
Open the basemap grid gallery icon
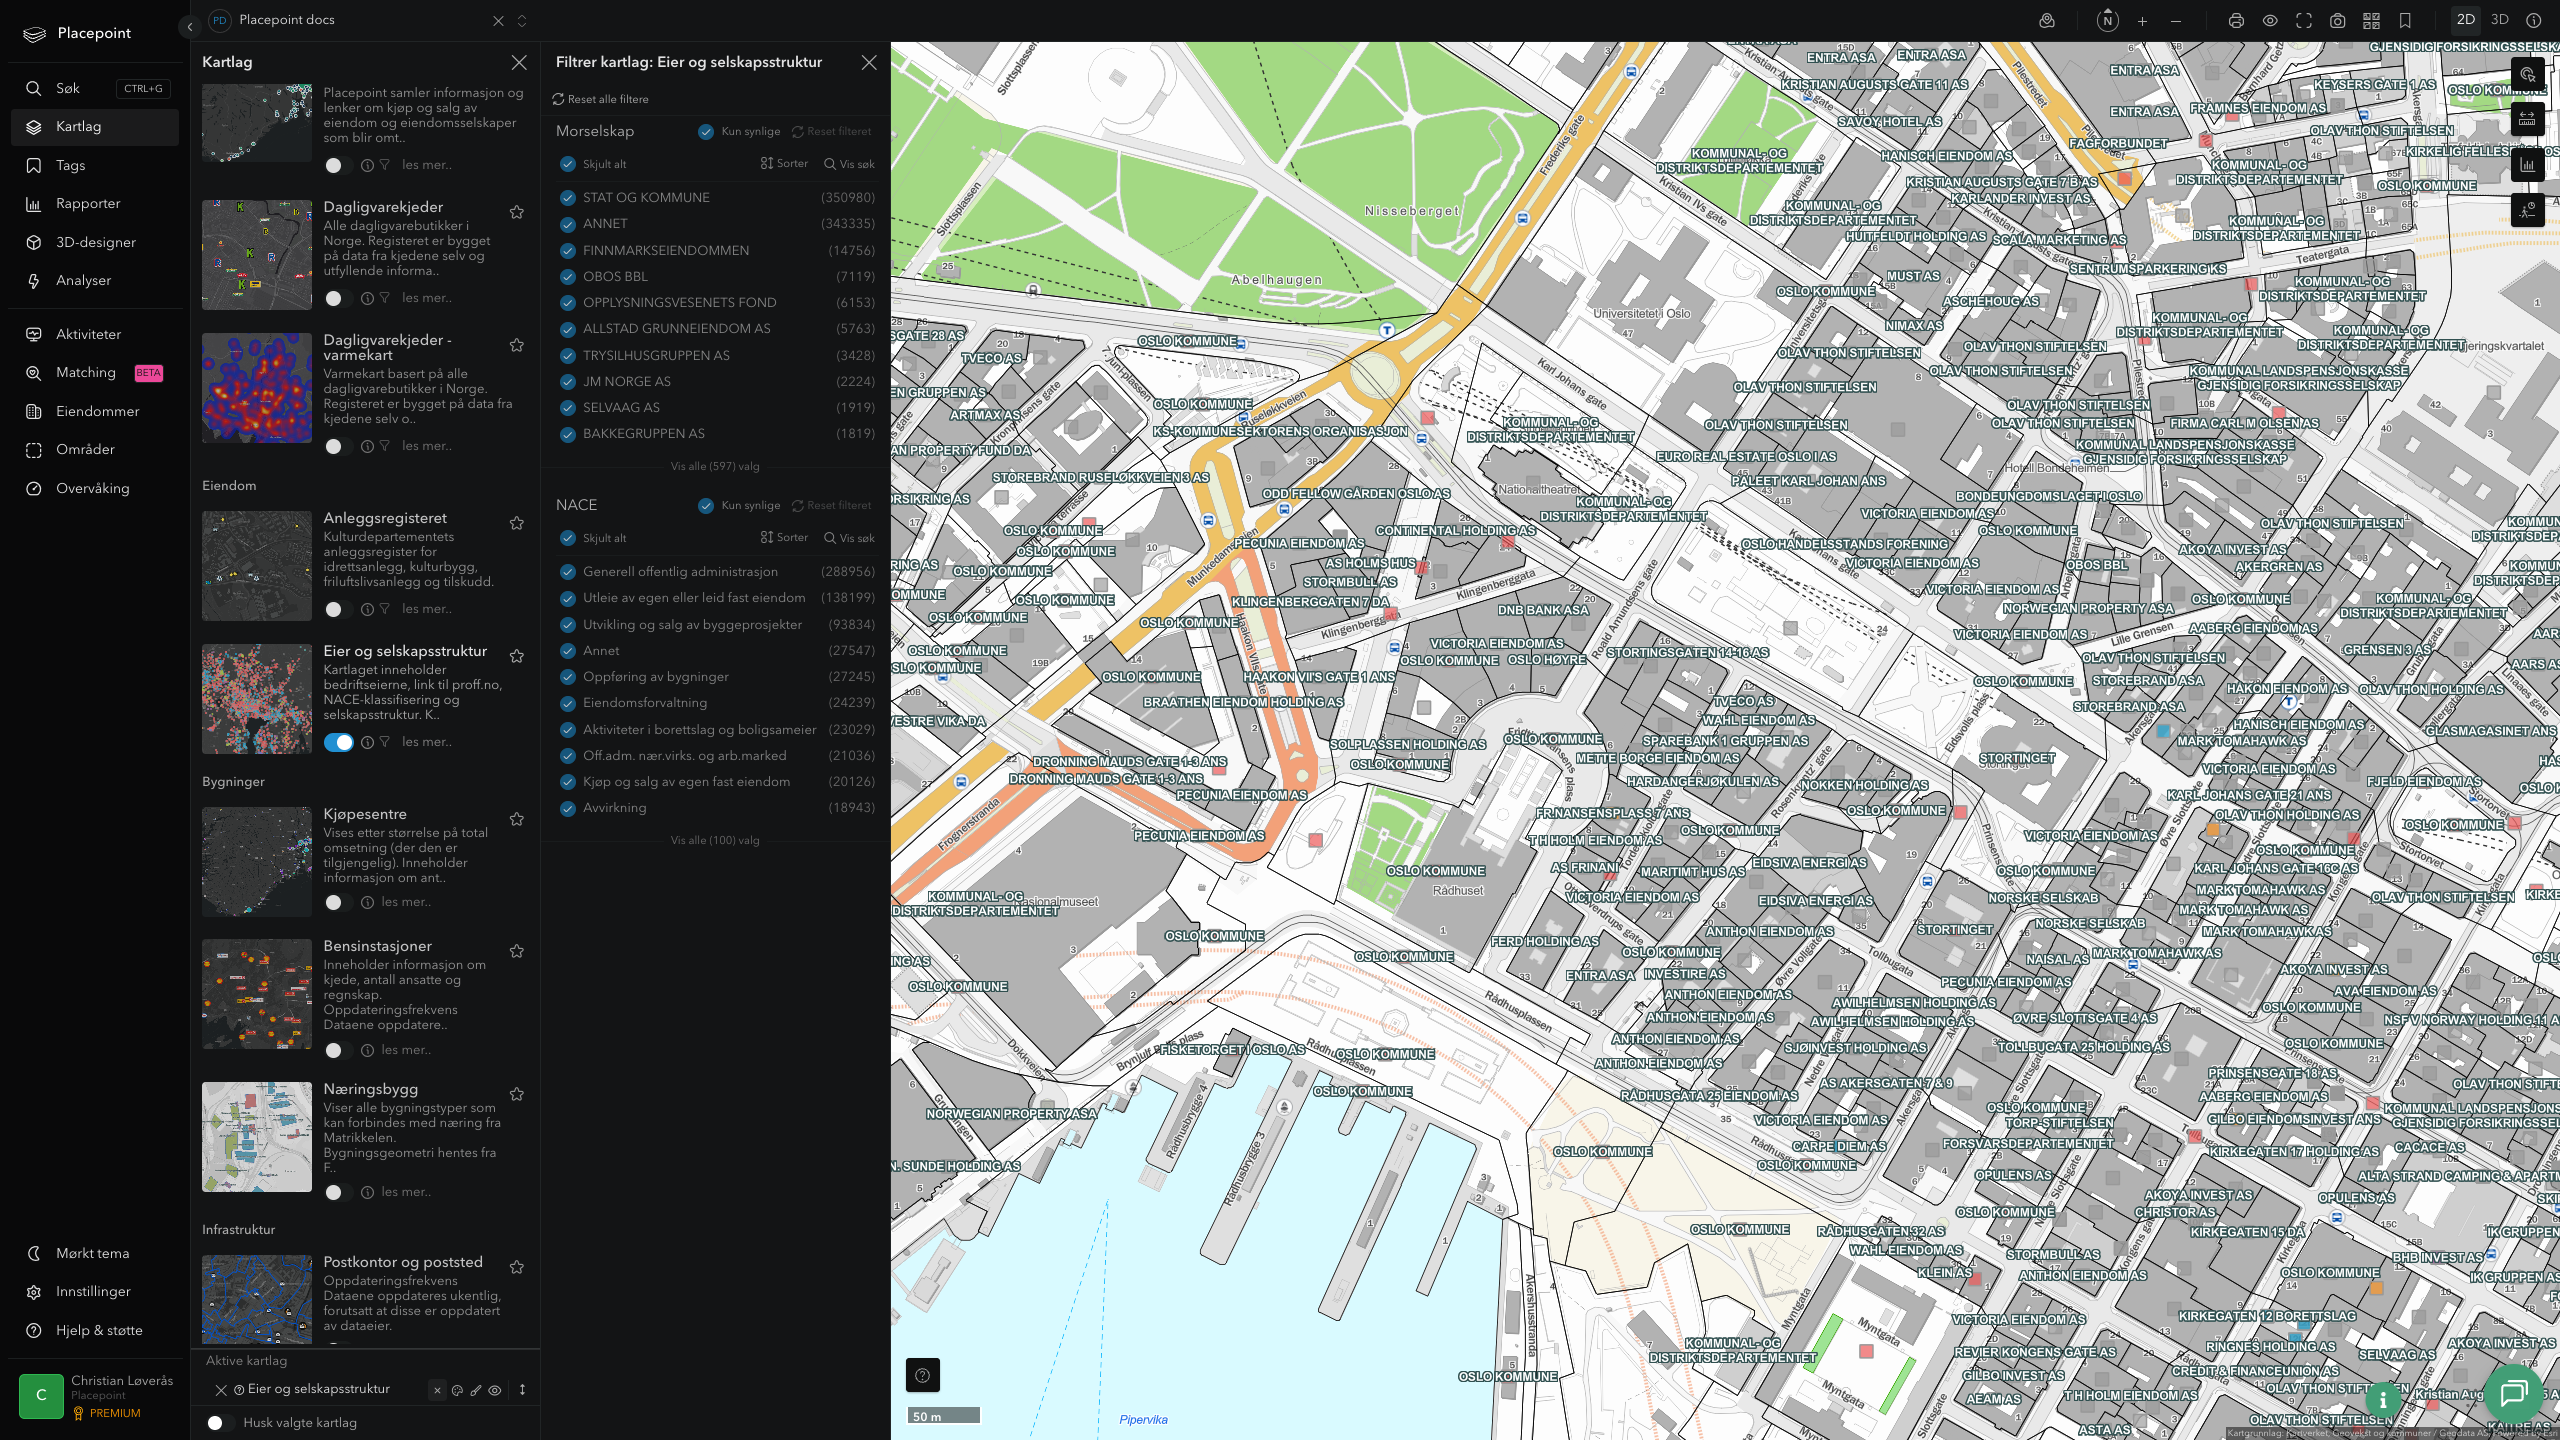pos(2371,20)
